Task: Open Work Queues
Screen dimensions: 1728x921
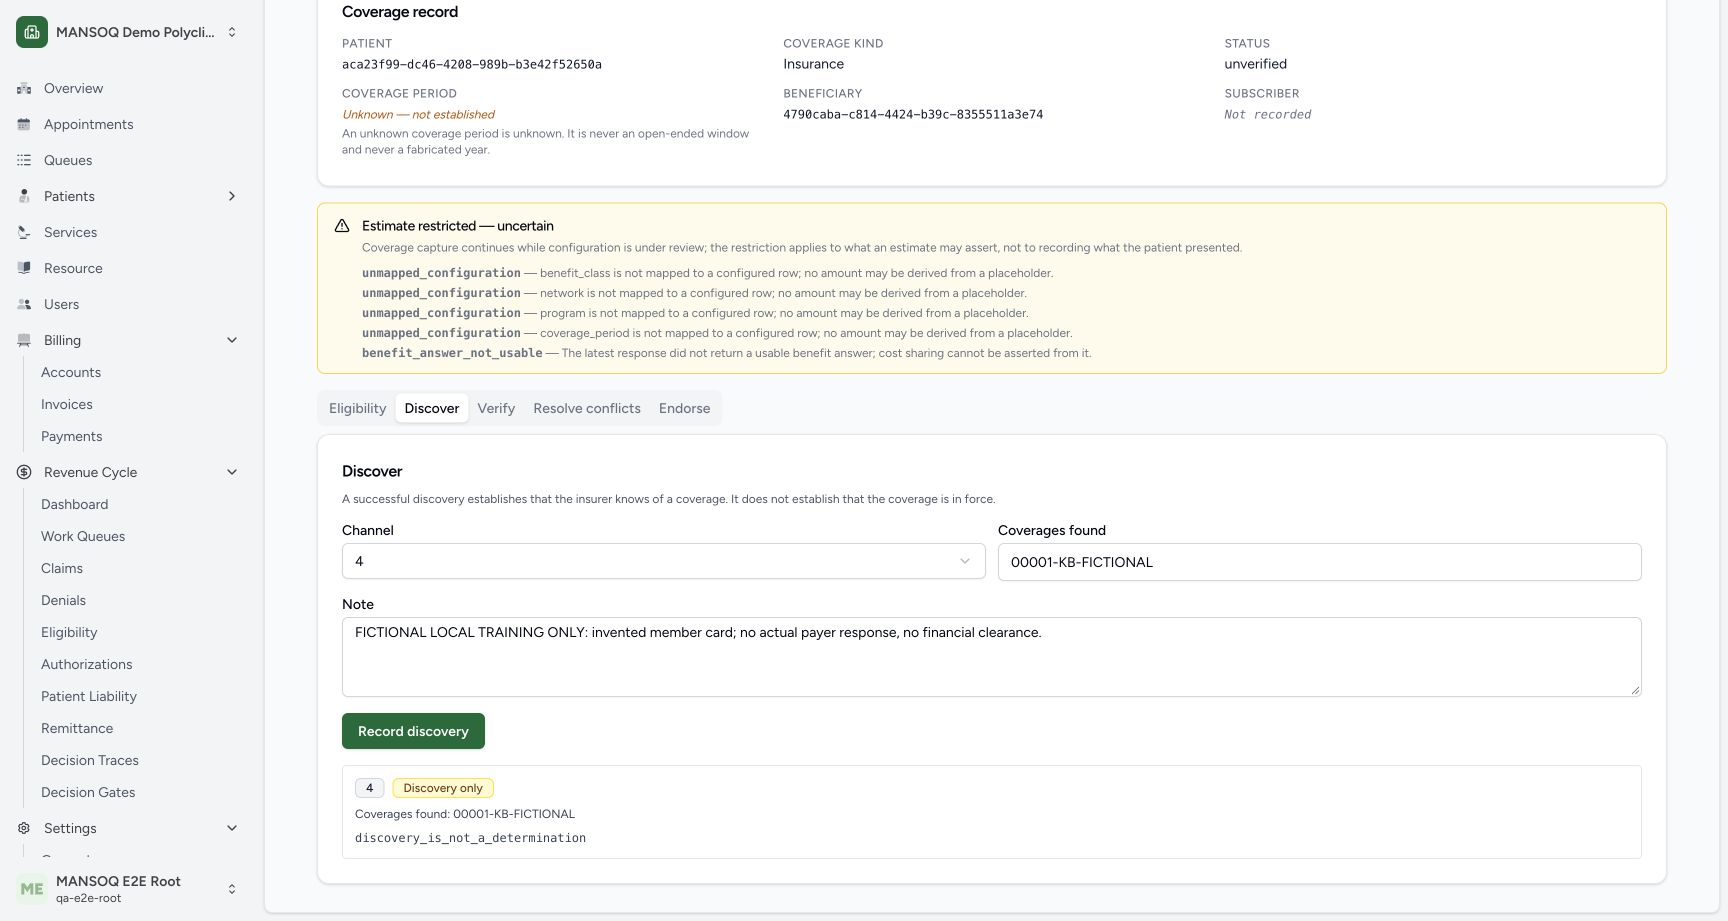Action: click(x=83, y=536)
